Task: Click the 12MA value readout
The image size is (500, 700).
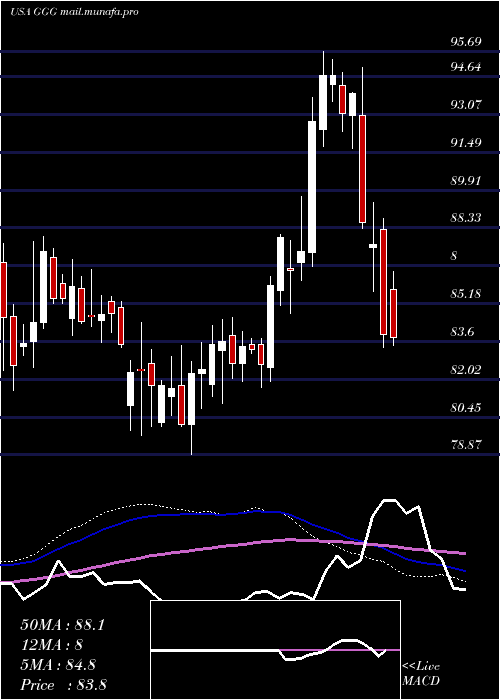Action: (52, 645)
